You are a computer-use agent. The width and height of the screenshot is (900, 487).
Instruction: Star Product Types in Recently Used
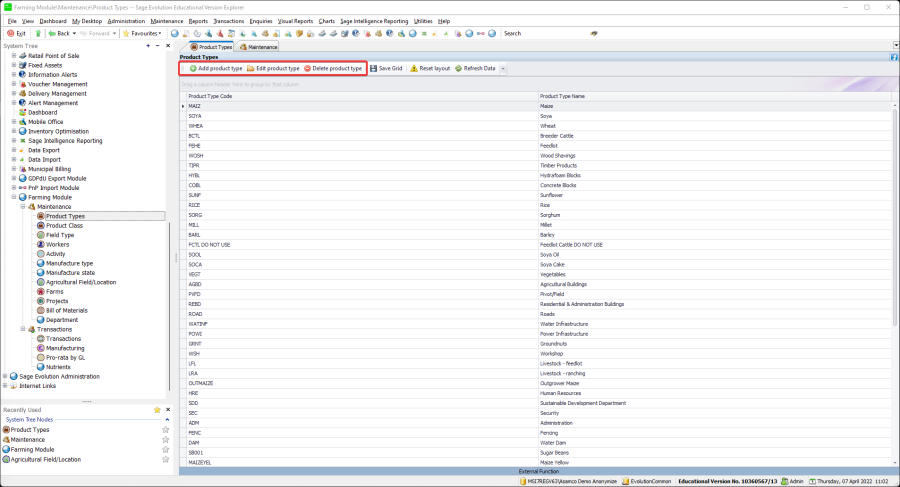[x=166, y=429]
